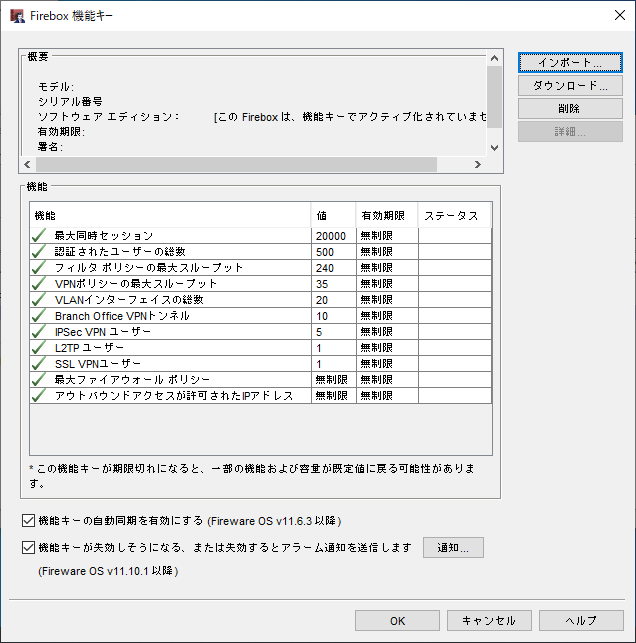Click the 削除 button

pos(570,108)
